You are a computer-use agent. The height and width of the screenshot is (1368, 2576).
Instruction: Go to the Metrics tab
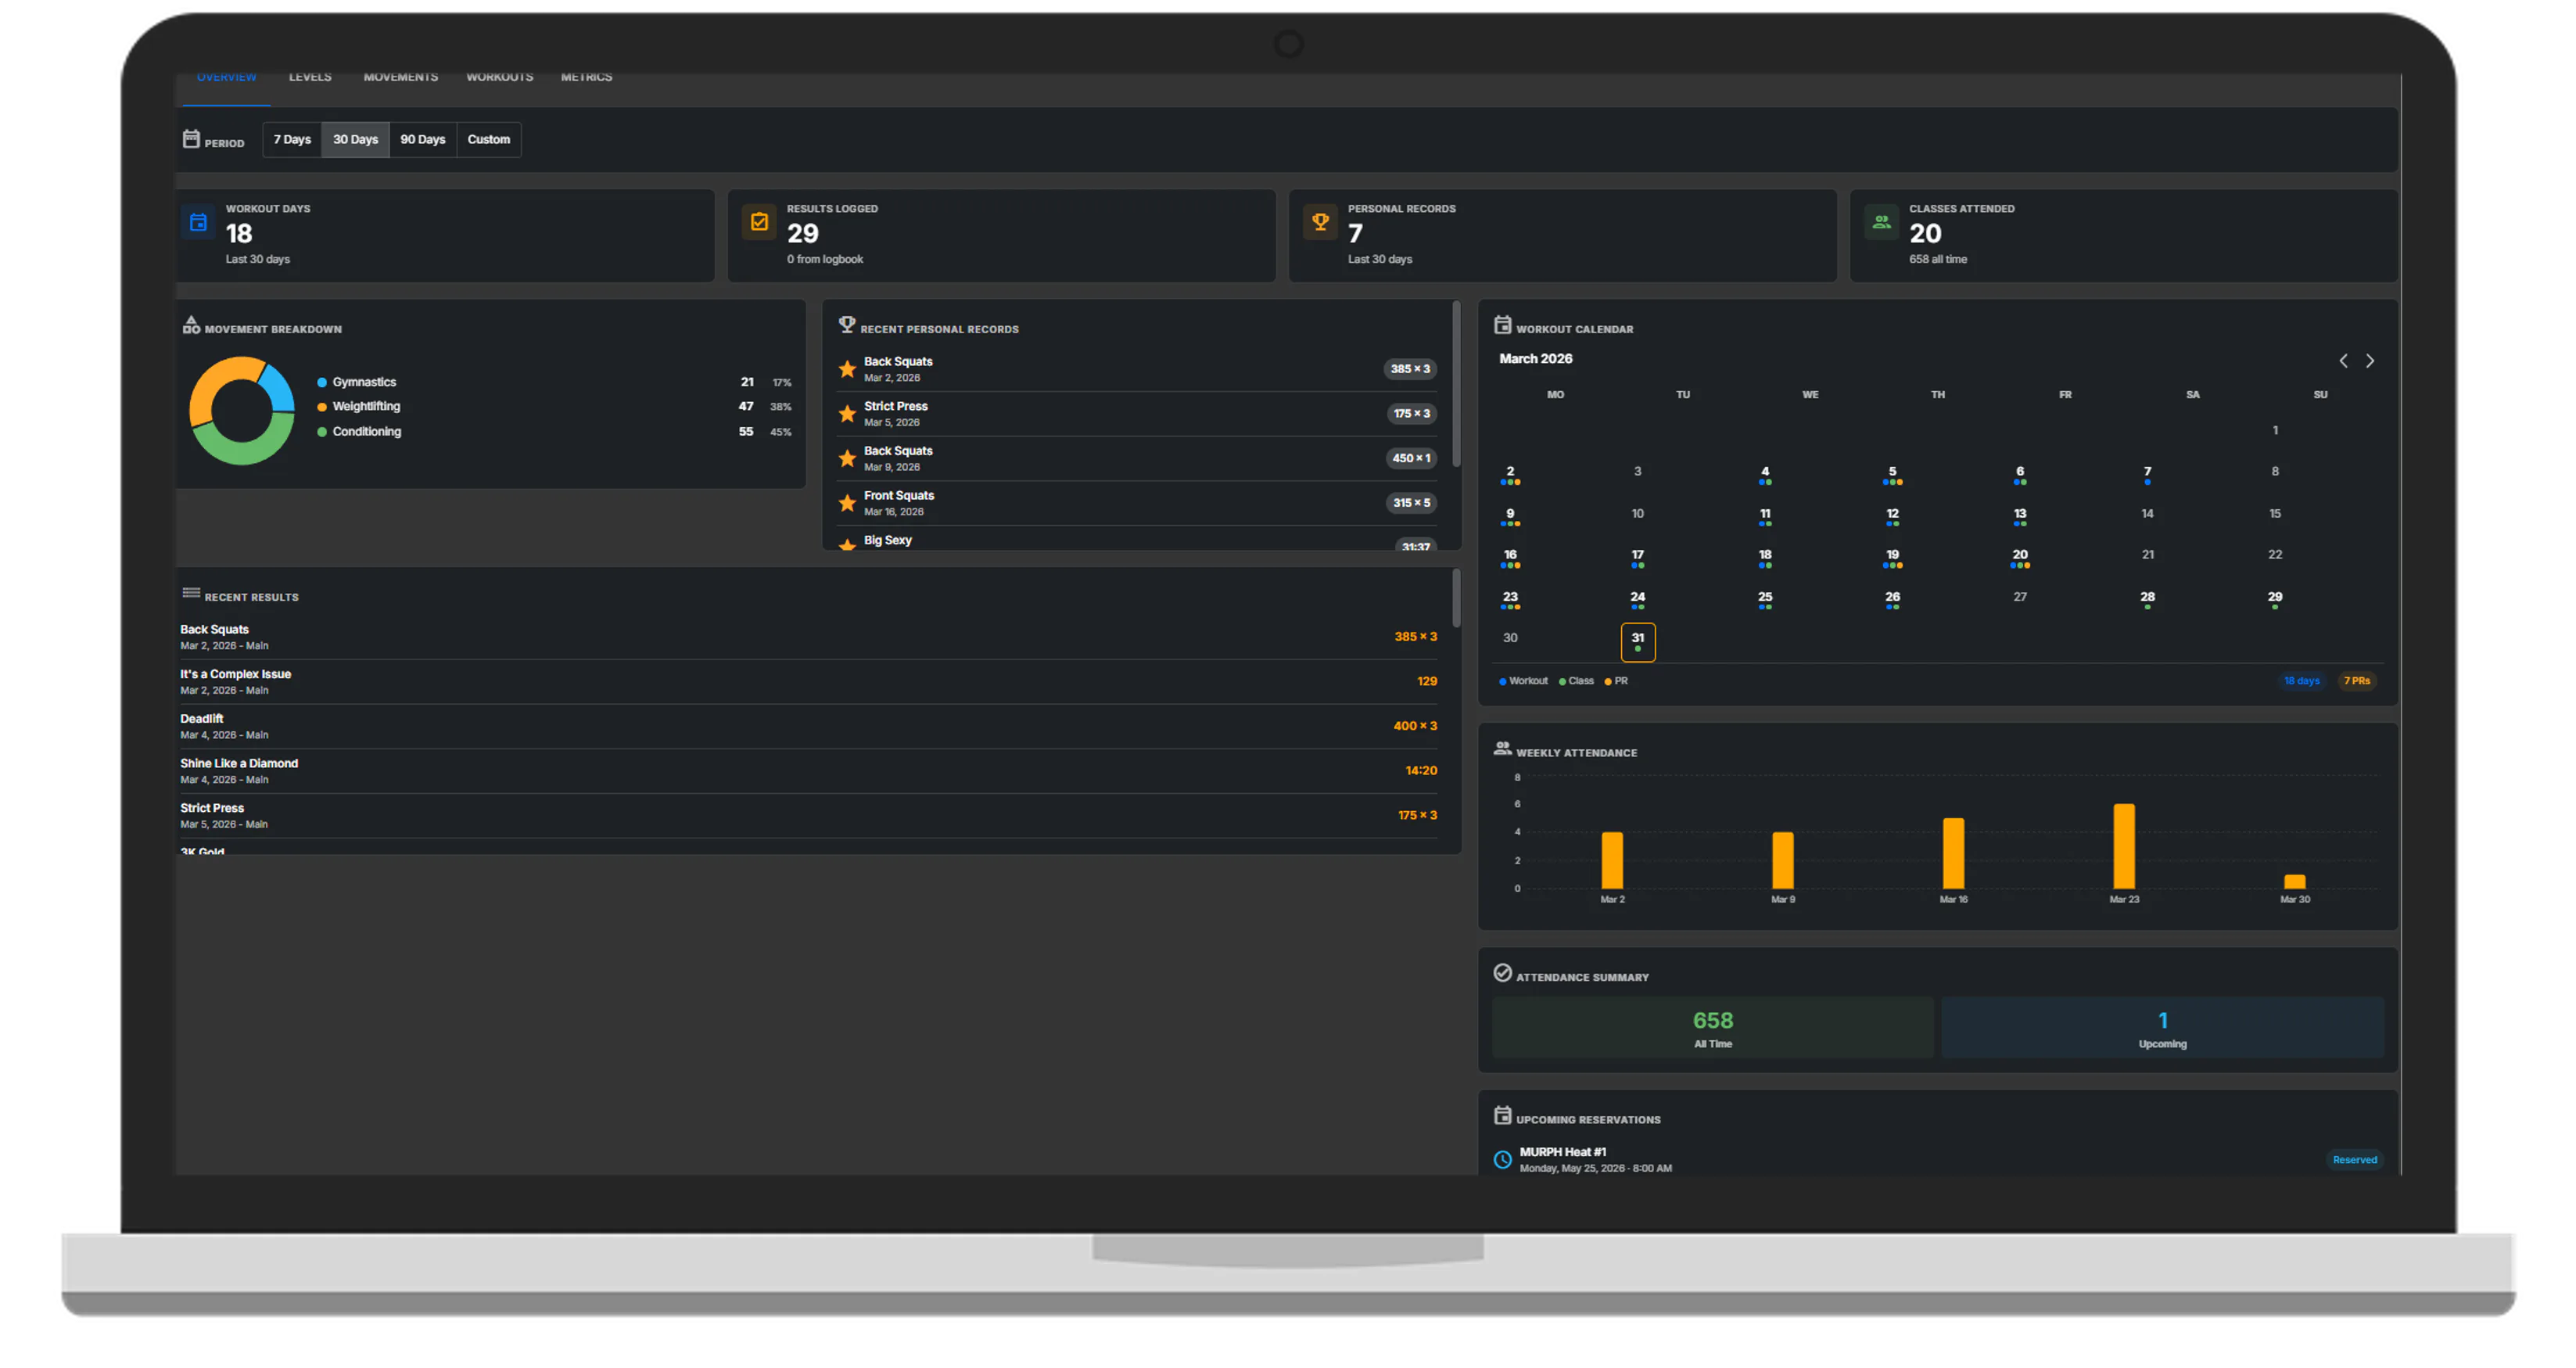(586, 77)
